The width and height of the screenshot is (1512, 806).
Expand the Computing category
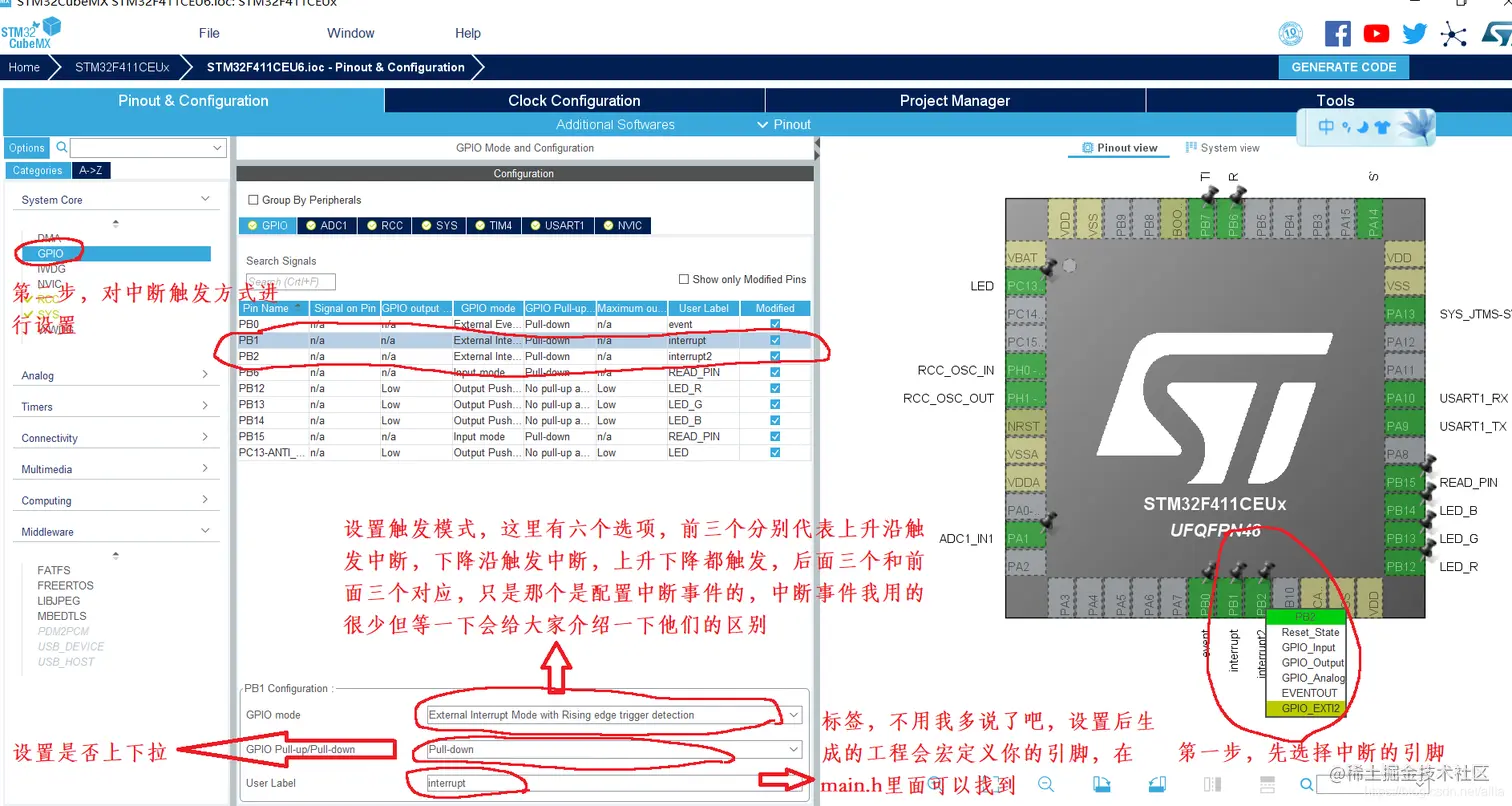[x=205, y=500]
